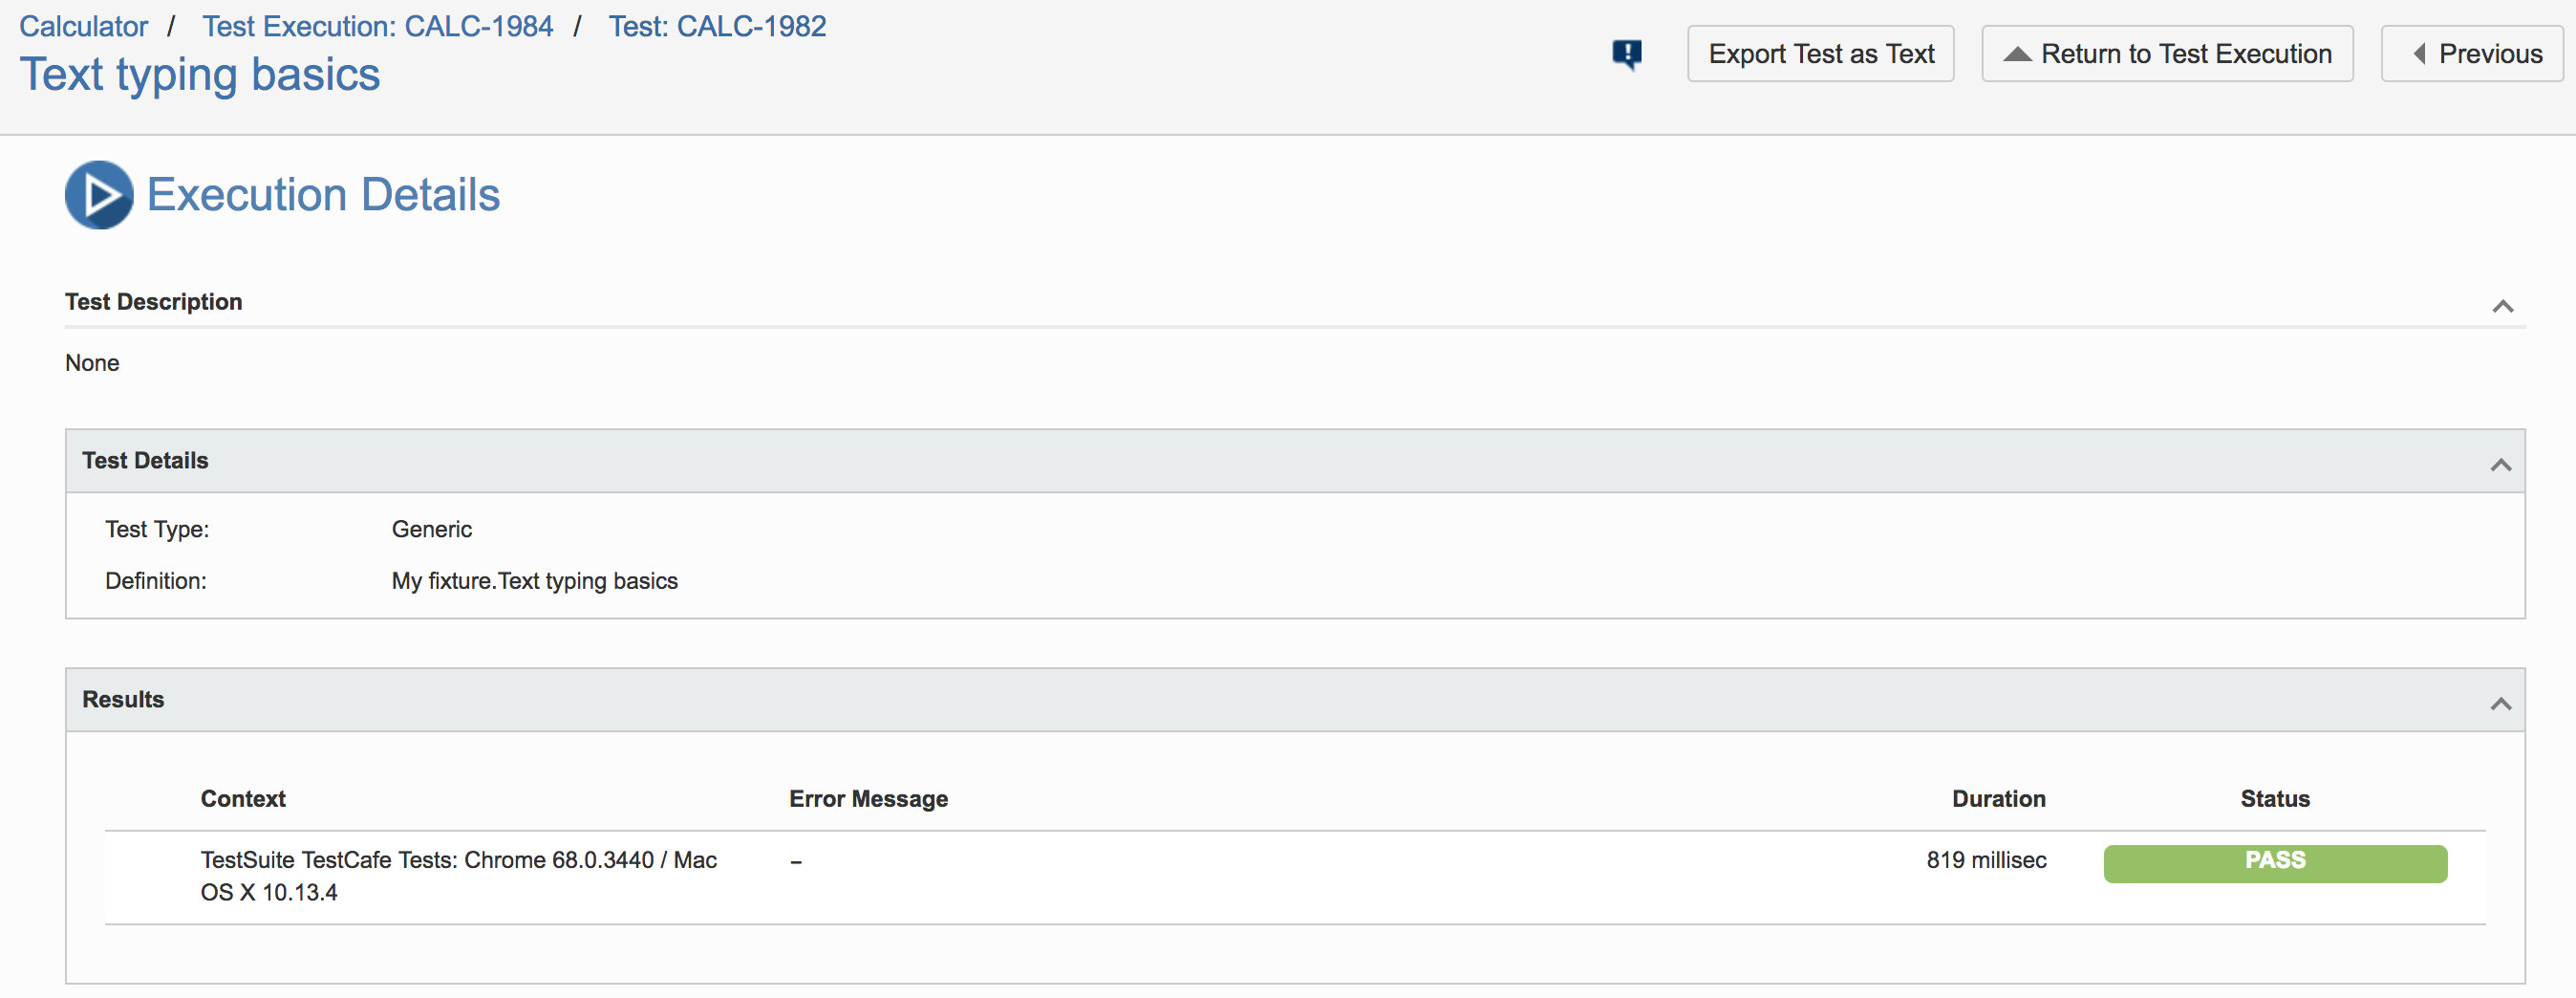Screen dimensions: 2576x998
Task: Open Test: CALC-1982 breadcrumb link
Action: tap(718, 26)
